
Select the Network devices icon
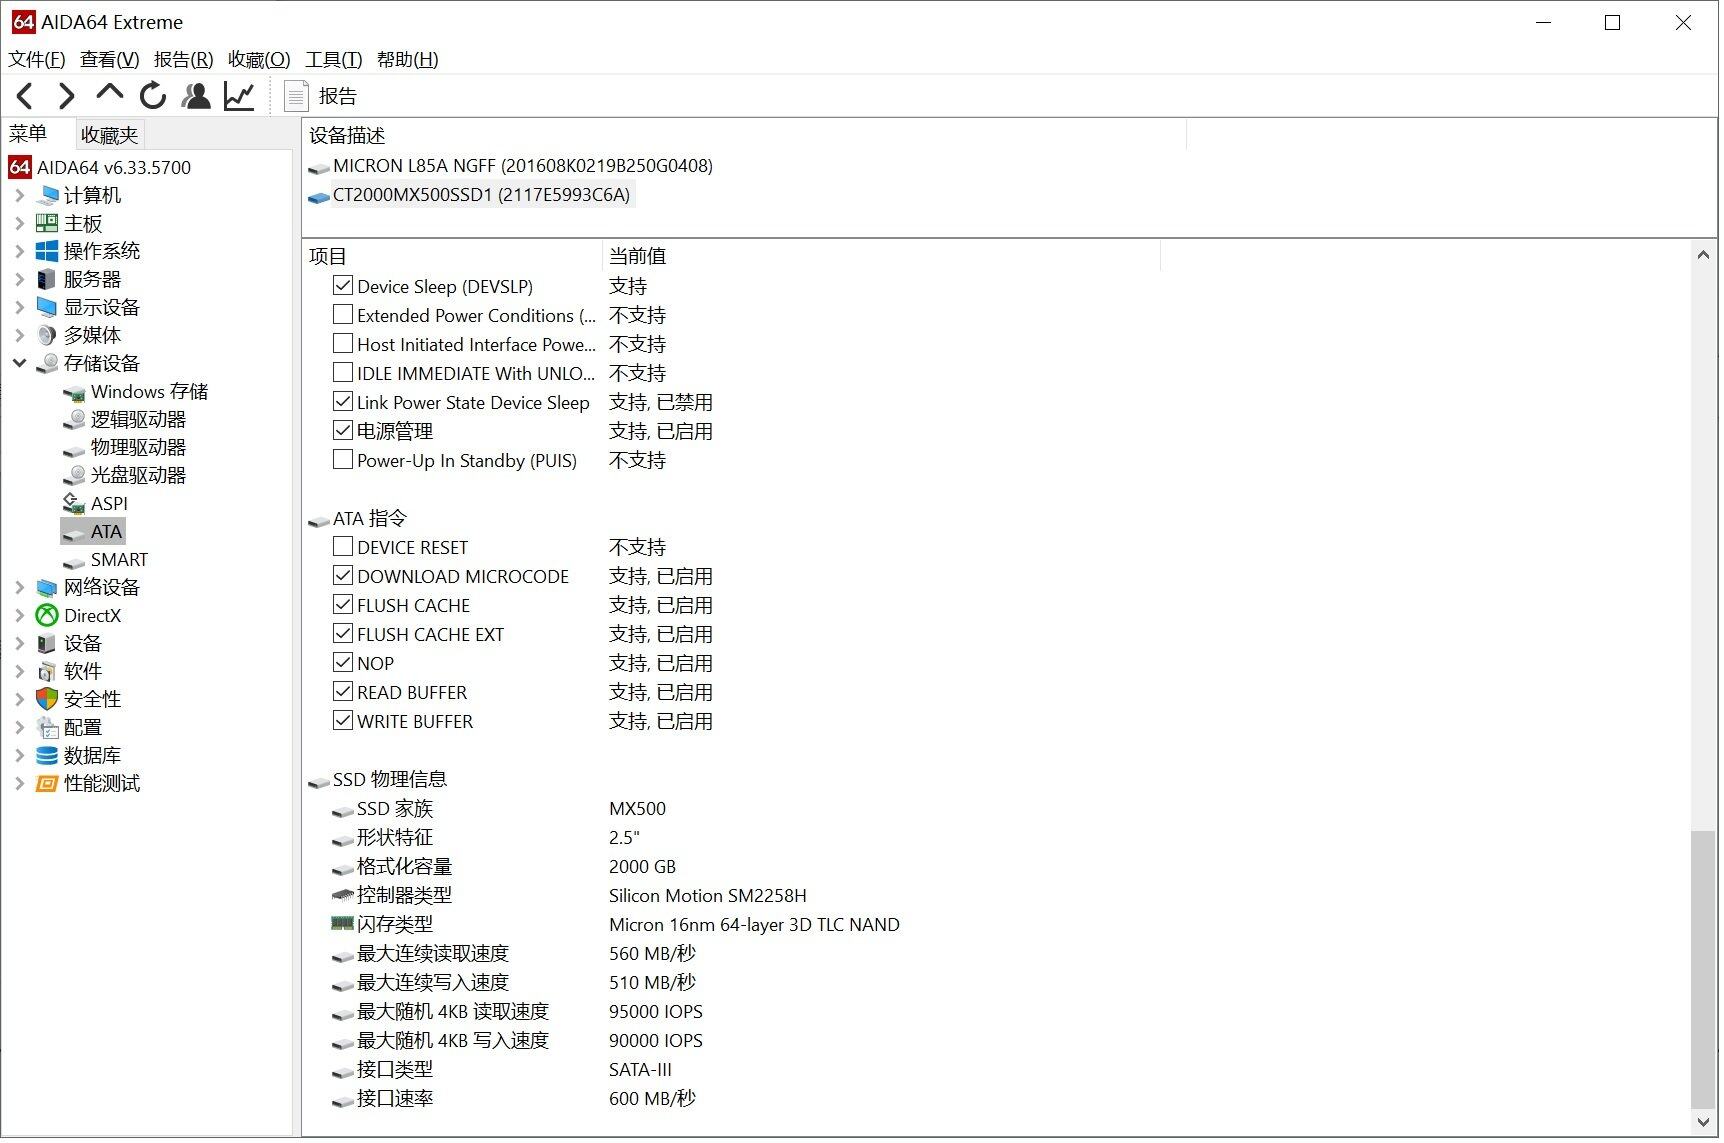[x=47, y=588]
